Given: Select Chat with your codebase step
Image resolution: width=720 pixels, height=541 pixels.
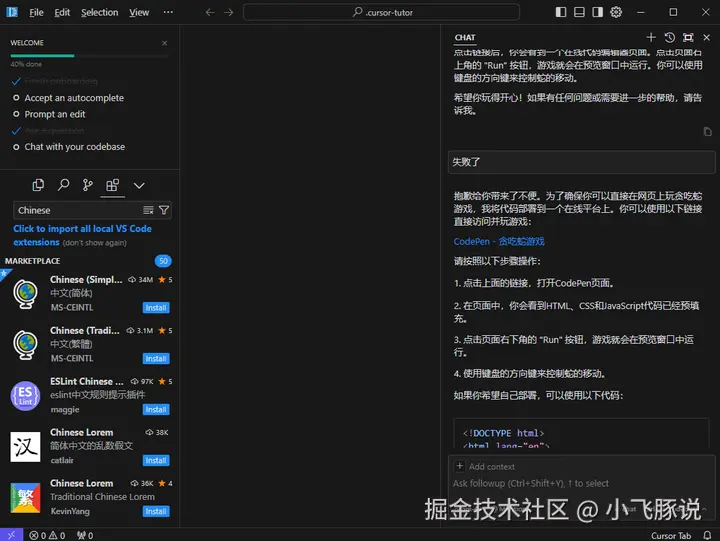Looking at the screenshot, I should (74, 147).
